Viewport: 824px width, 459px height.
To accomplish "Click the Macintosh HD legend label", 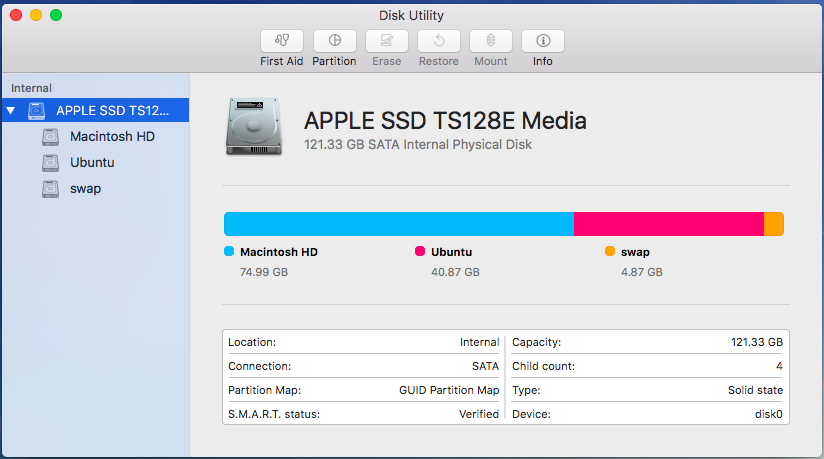I will point(279,252).
